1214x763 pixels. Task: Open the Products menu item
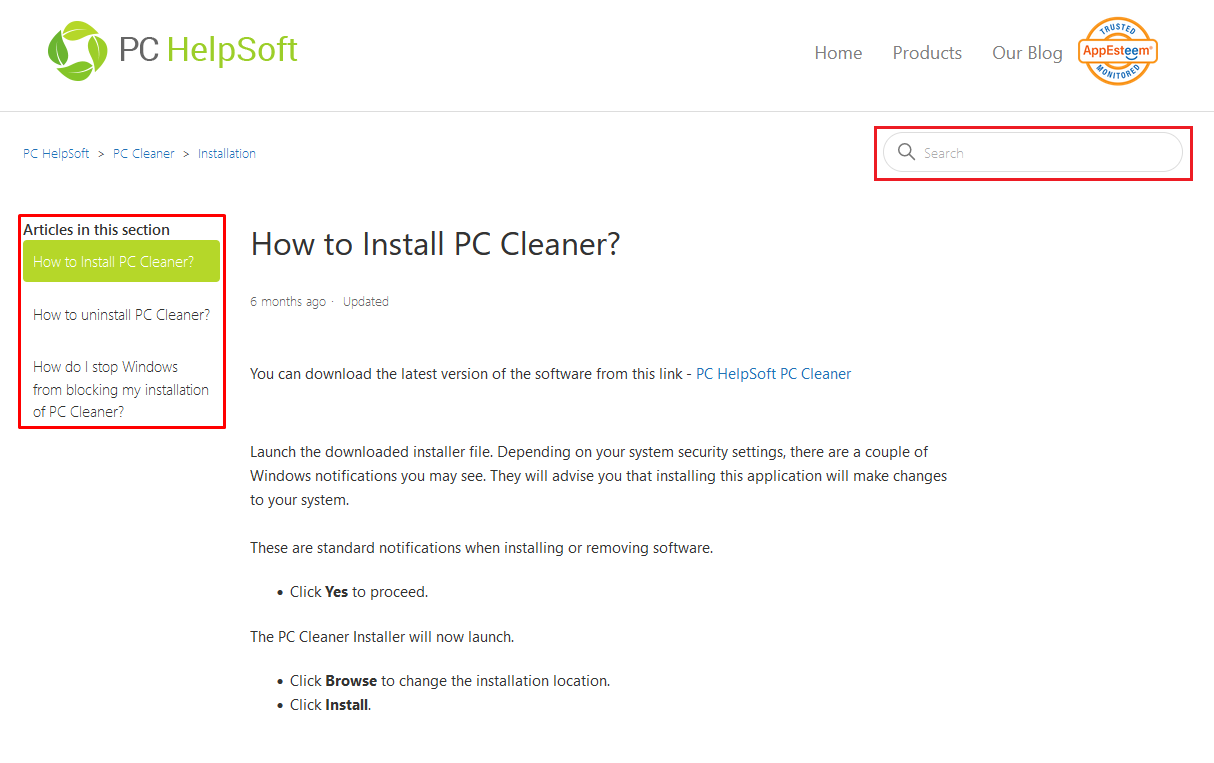pyautogui.click(x=927, y=53)
